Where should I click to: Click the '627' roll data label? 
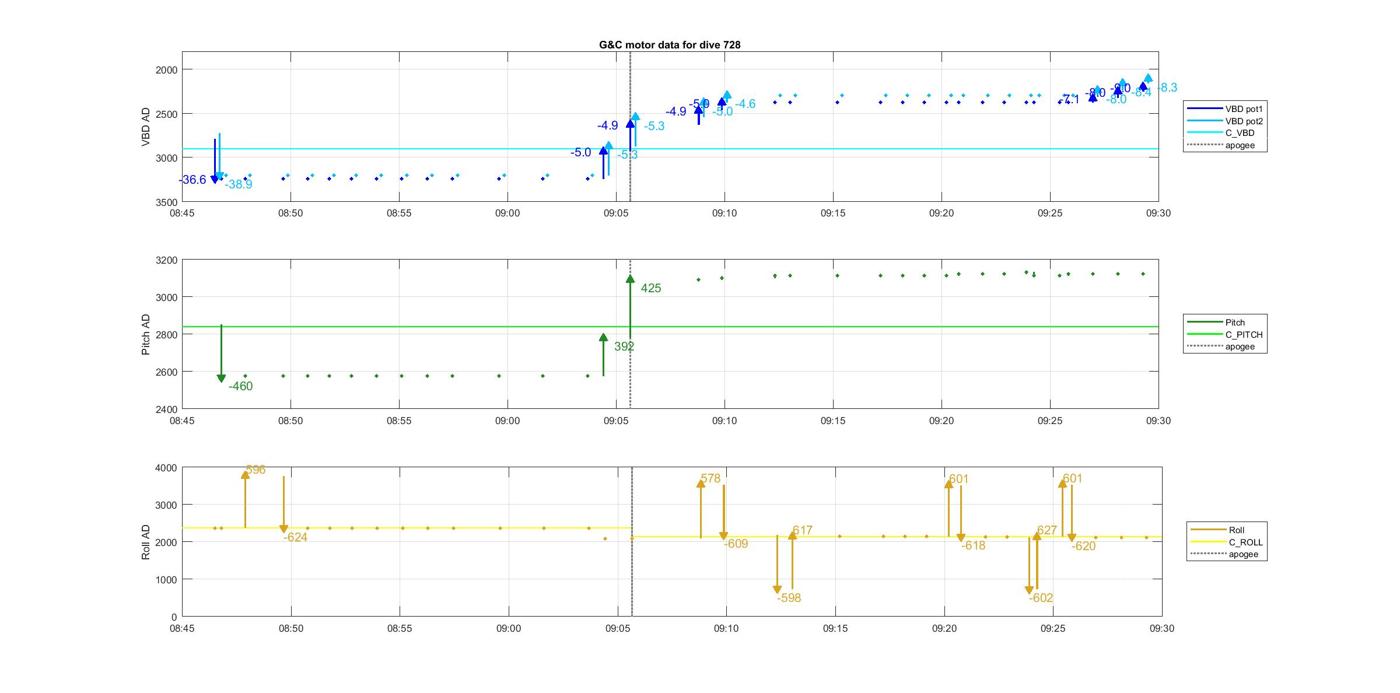(1047, 531)
